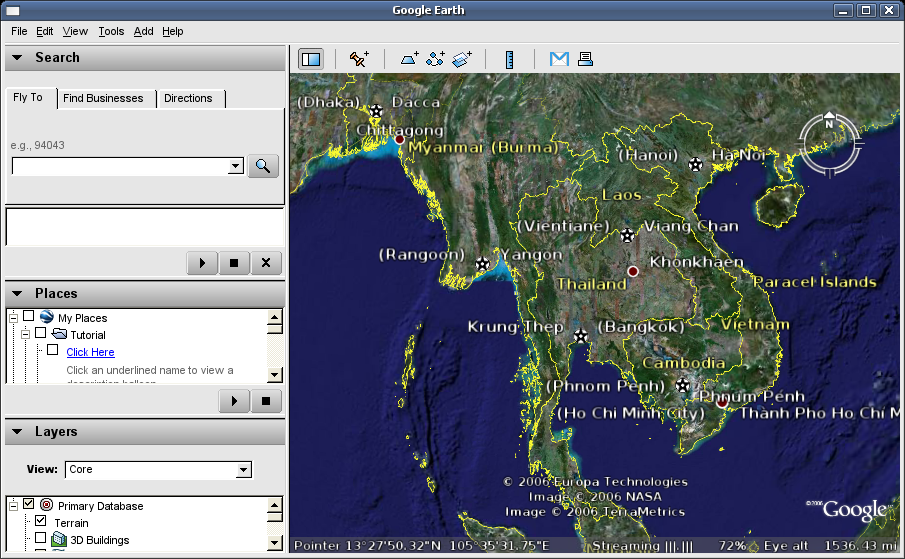905x559 pixels.
Task: Click the Thailand country label on map
Action: pyautogui.click(x=592, y=284)
